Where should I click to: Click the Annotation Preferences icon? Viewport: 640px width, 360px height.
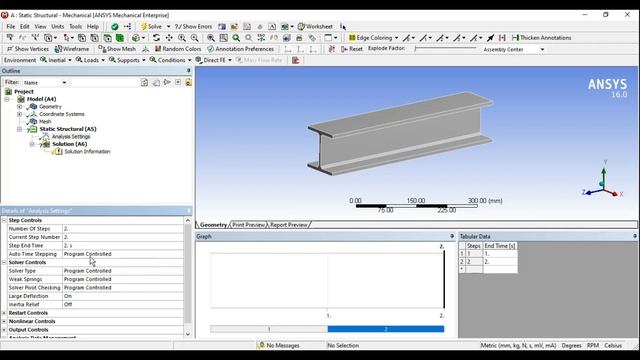211,49
